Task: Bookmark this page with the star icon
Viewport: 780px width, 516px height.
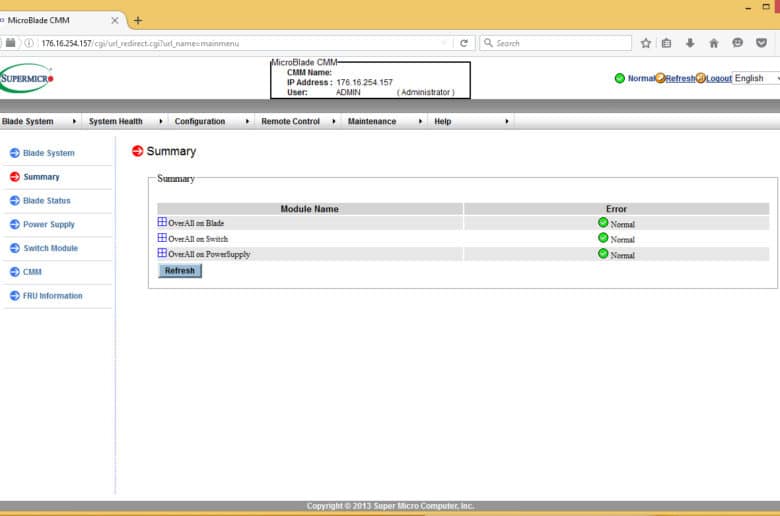Action: point(646,43)
